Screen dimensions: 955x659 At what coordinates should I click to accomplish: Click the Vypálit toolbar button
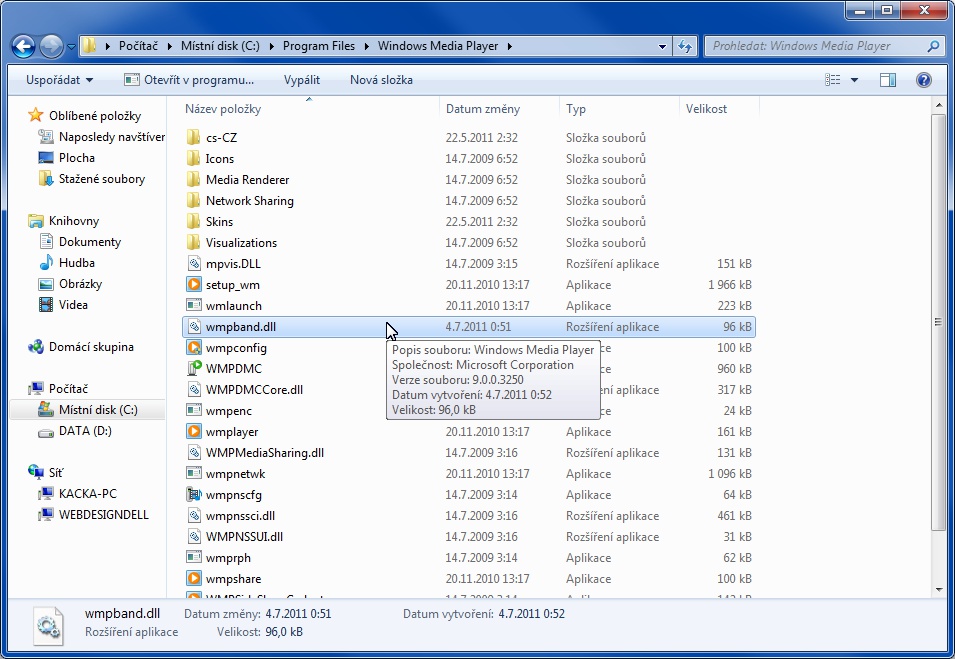[x=301, y=80]
